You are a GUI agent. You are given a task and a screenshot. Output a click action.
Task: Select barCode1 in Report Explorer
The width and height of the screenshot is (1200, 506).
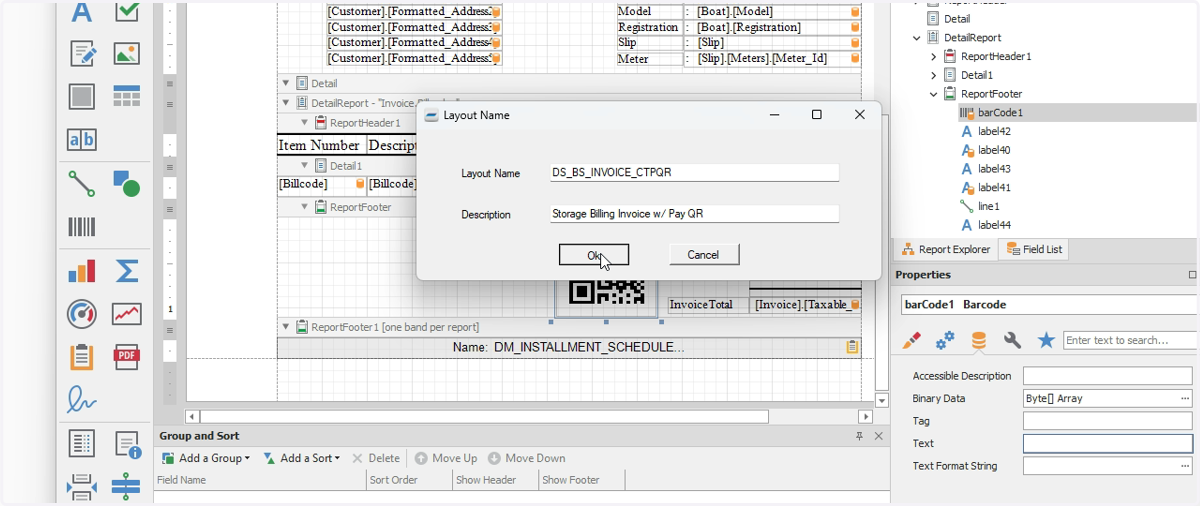pos(1000,113)
